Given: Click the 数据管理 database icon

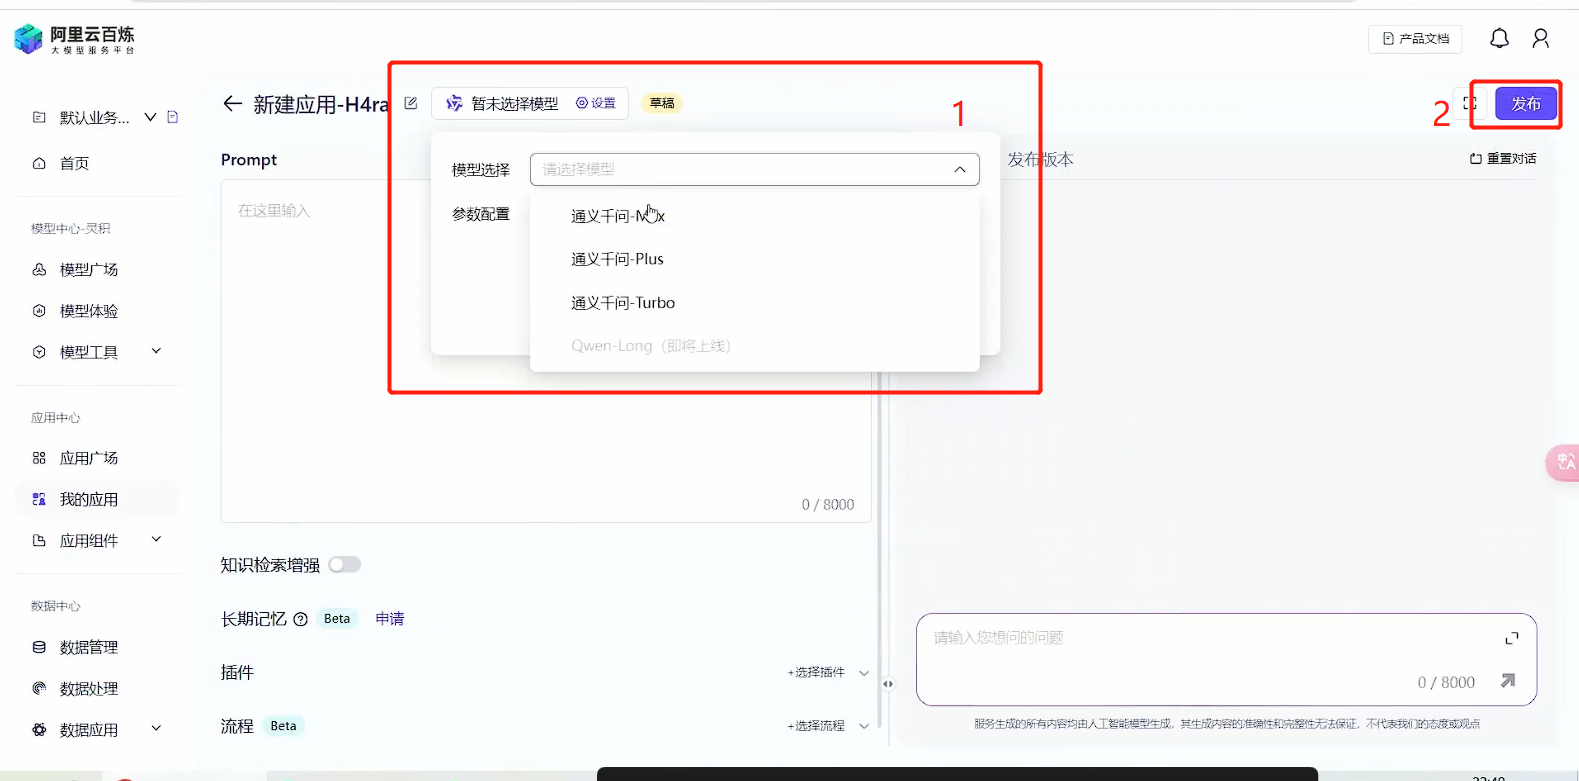Looking at the screenshot, I should (39, 648).
